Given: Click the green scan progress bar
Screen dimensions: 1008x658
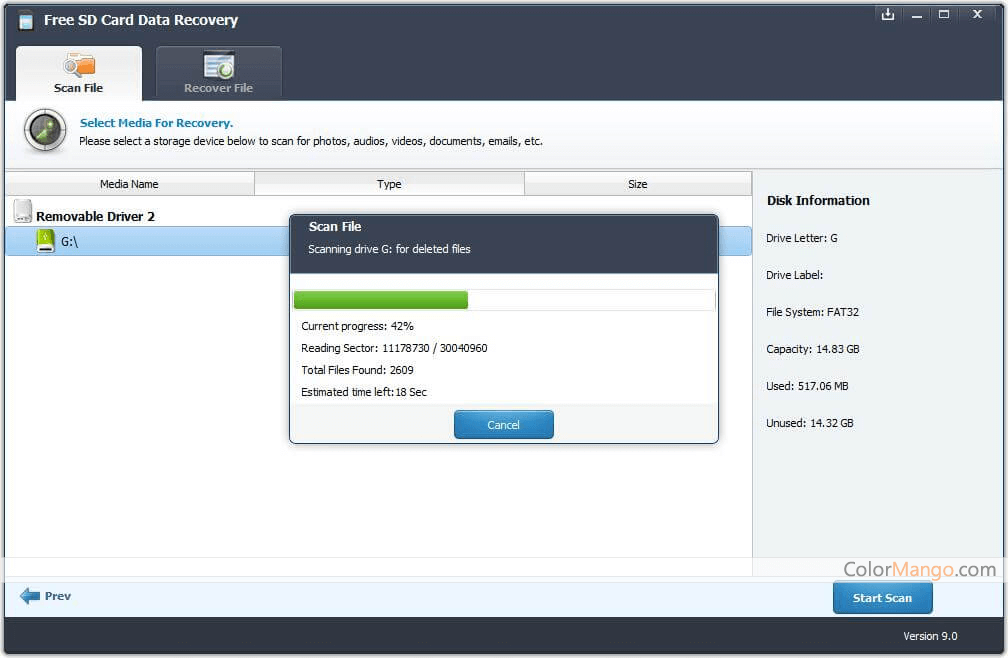Looking at the screenshot, I should (381, 300).
